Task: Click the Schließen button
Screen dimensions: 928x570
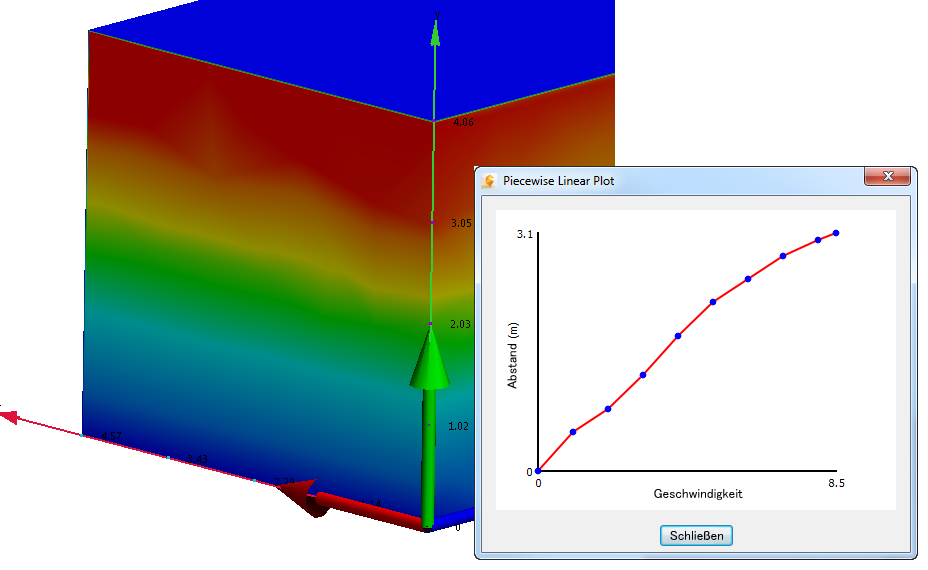Action: 696,536
